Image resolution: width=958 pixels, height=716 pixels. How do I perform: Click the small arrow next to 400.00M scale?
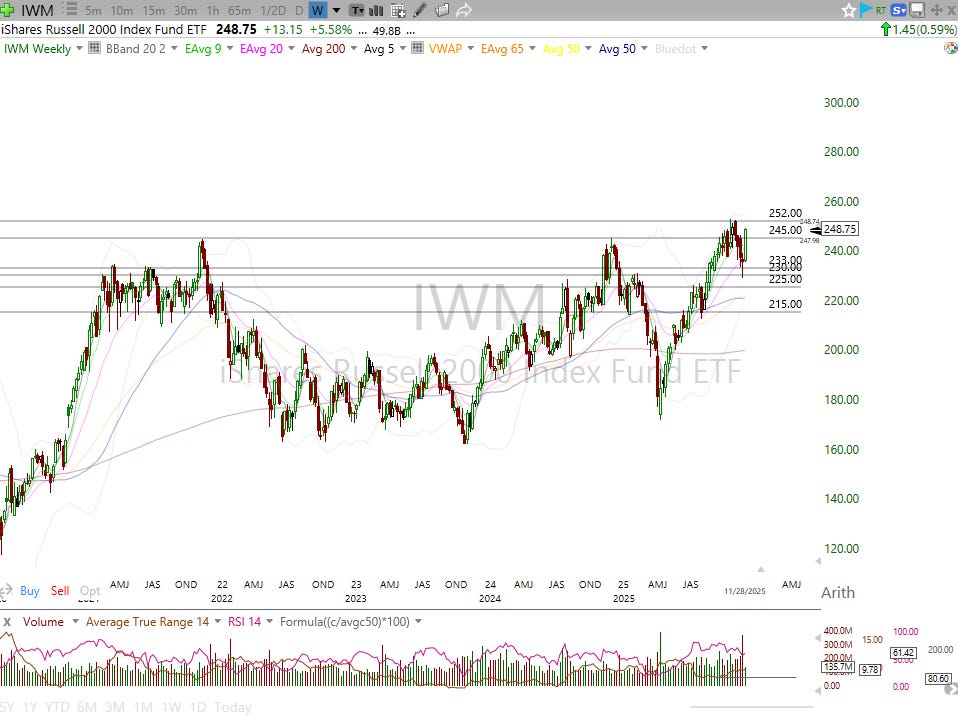point(818,638)
